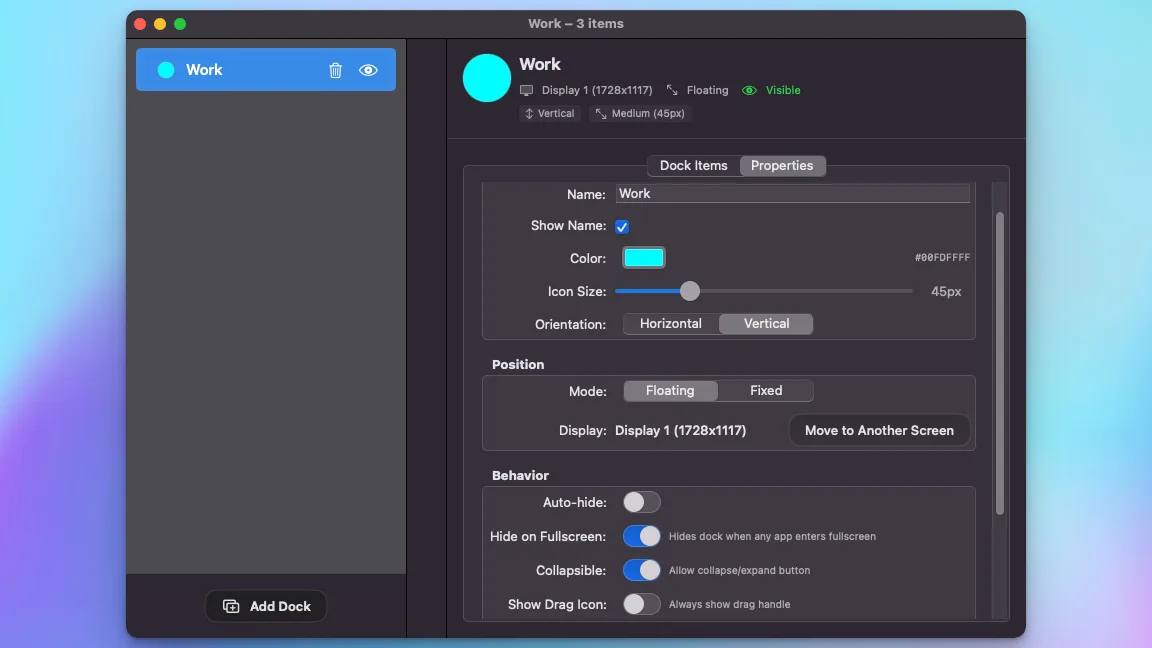Set orientation to Vertical
The width and height of the screenshot is (1152, 648).
click(x=766, y=324)
